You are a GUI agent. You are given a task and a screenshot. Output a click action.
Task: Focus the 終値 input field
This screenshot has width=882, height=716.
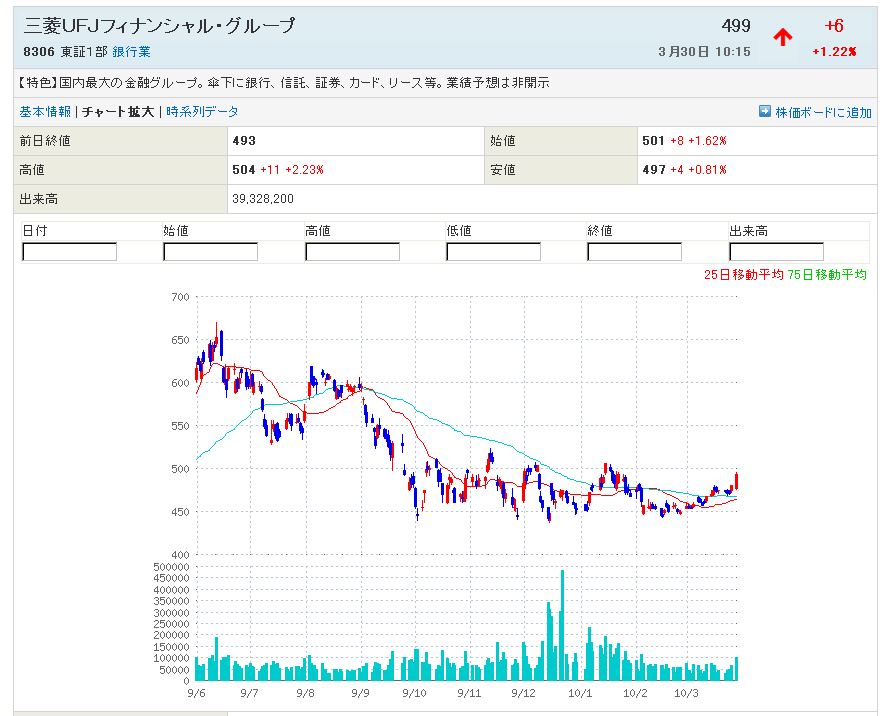point(634,252)
